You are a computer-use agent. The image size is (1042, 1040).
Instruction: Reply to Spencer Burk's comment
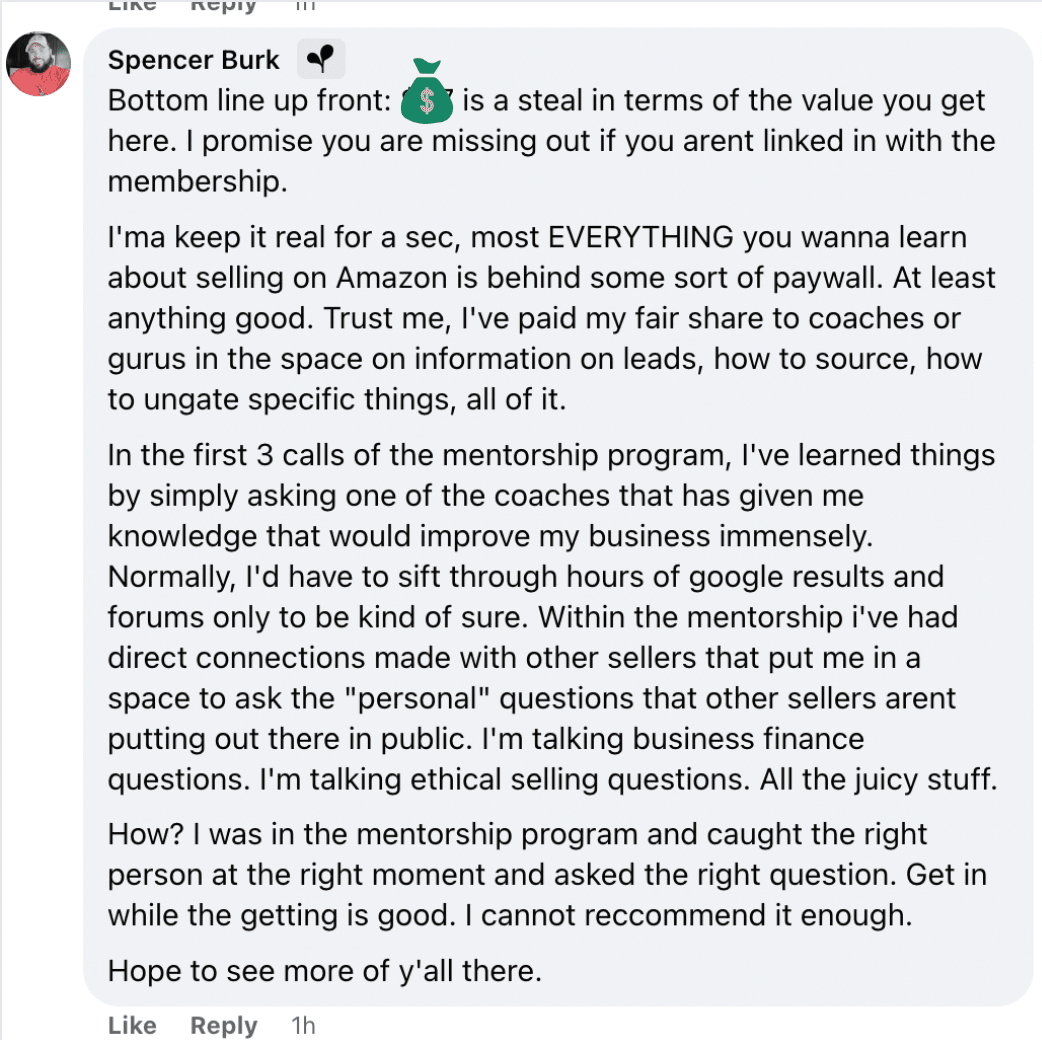pos(223,1025)
